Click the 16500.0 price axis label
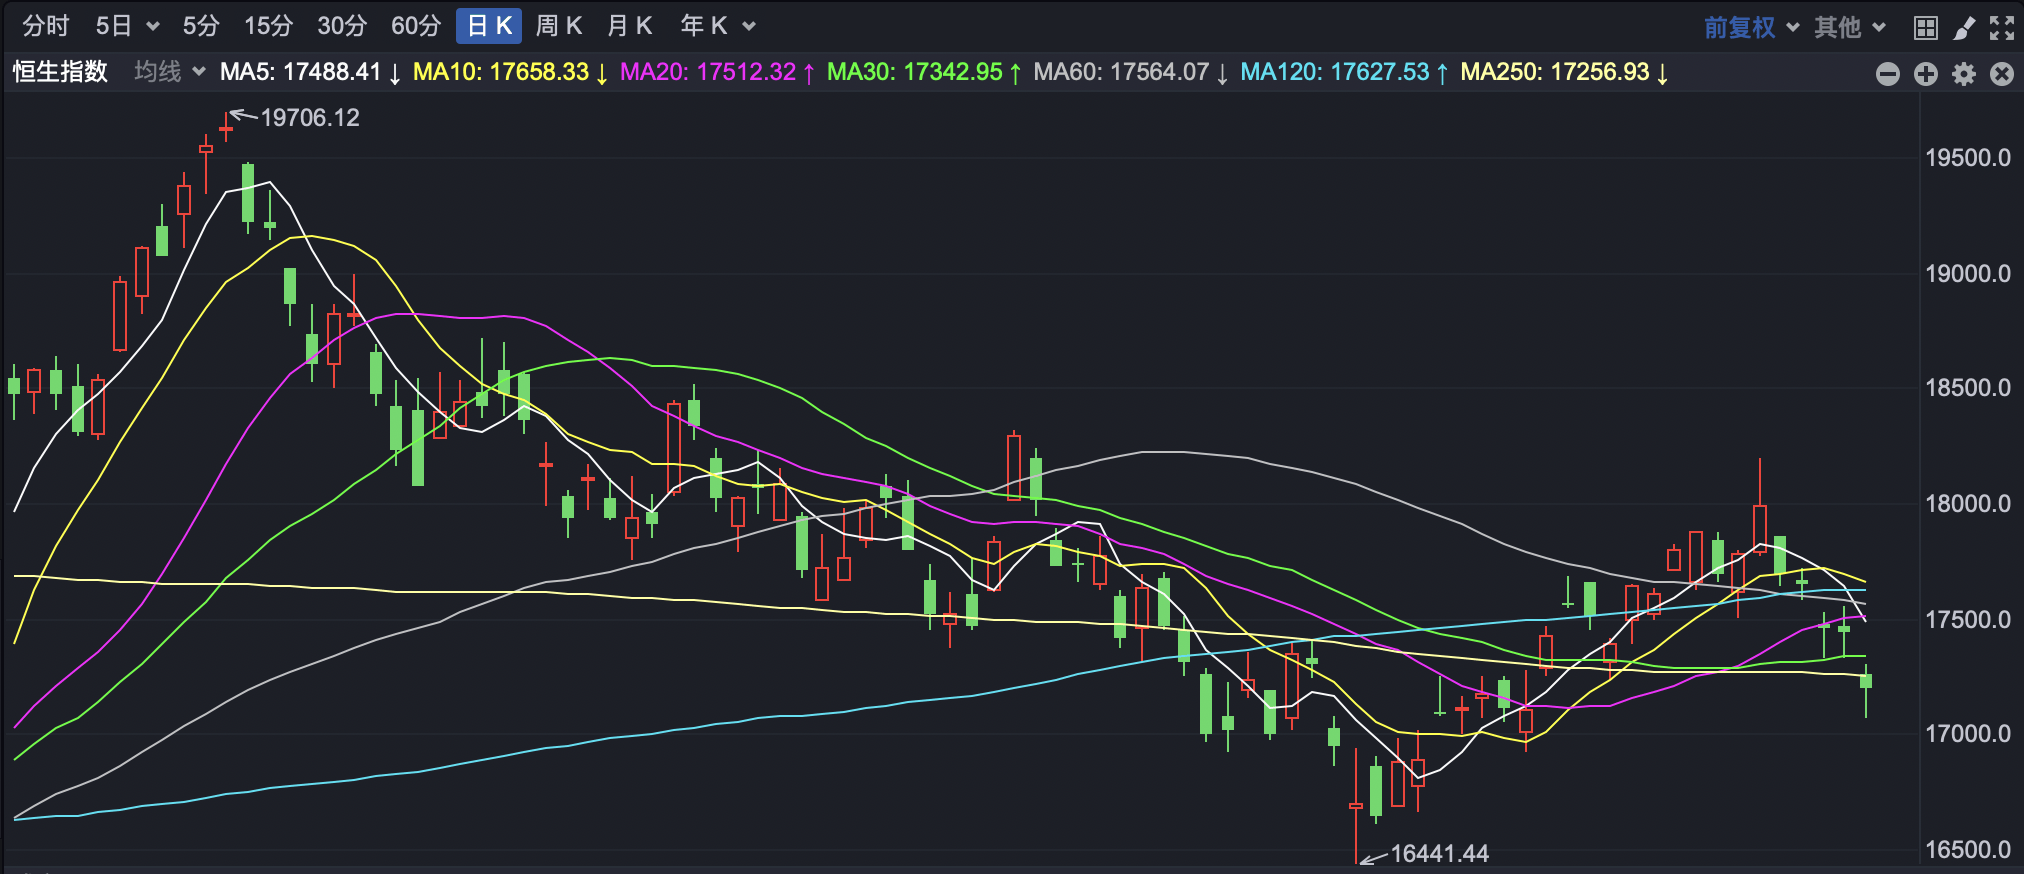 click(1968, 850)
